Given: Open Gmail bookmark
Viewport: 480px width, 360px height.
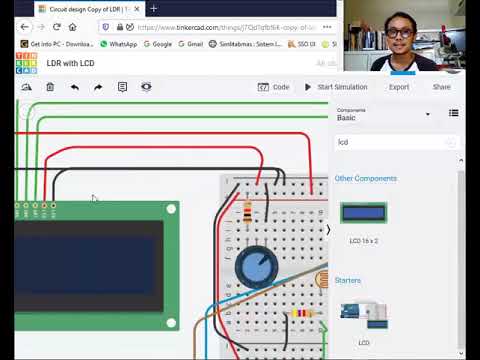Looking at the screenshot, I should tap(191, 44).
